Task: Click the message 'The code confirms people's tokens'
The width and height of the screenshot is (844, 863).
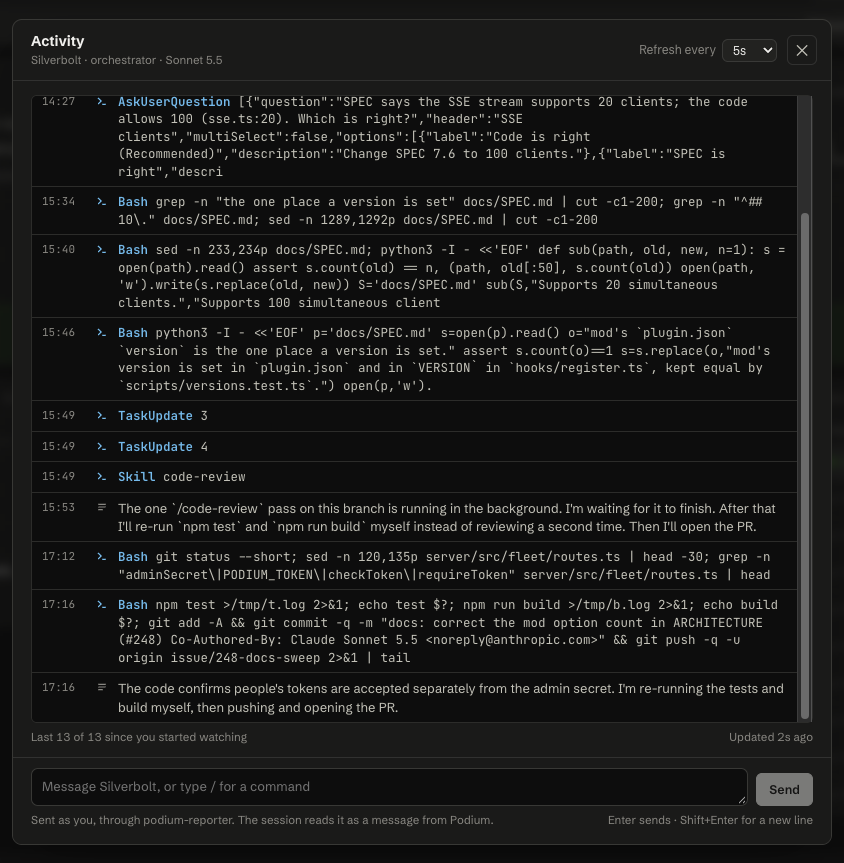Action: [450, 698]
